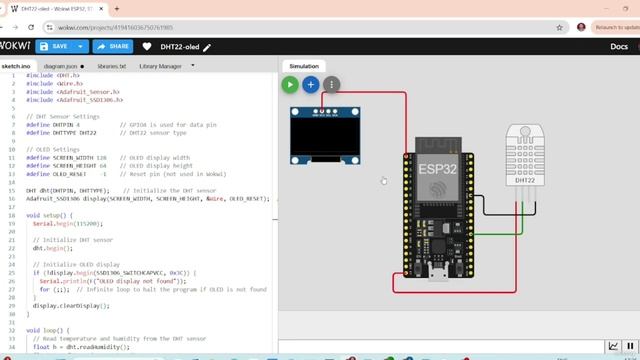
Task: Open the simulation options three-dot menu
Action: pos(331,85)
